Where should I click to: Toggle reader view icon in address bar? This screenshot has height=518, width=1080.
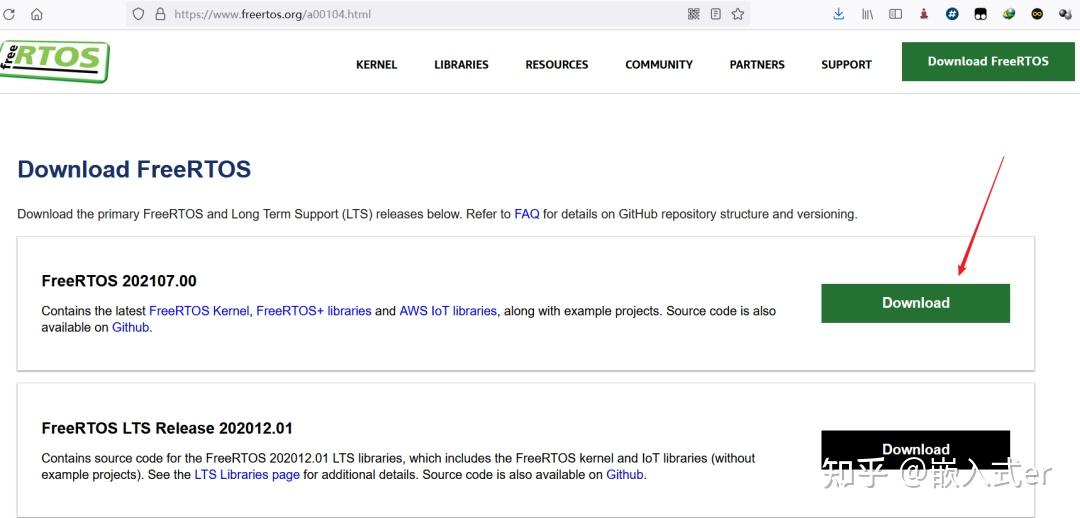[716, 14]
